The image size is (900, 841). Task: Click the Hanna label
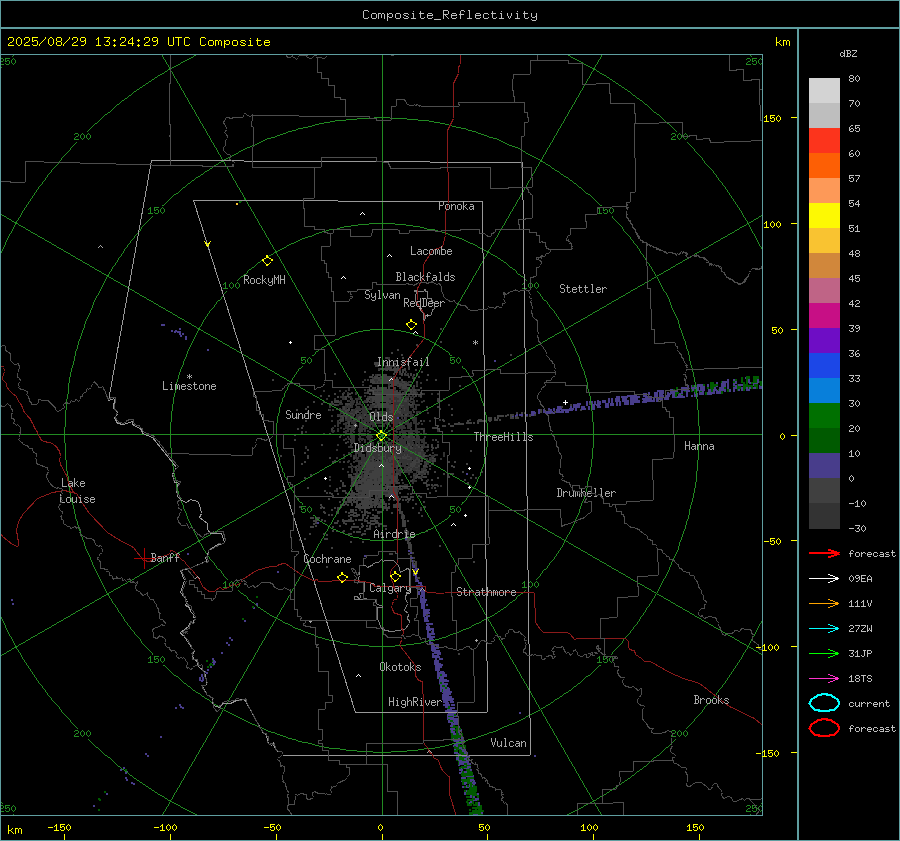point(699,446)
